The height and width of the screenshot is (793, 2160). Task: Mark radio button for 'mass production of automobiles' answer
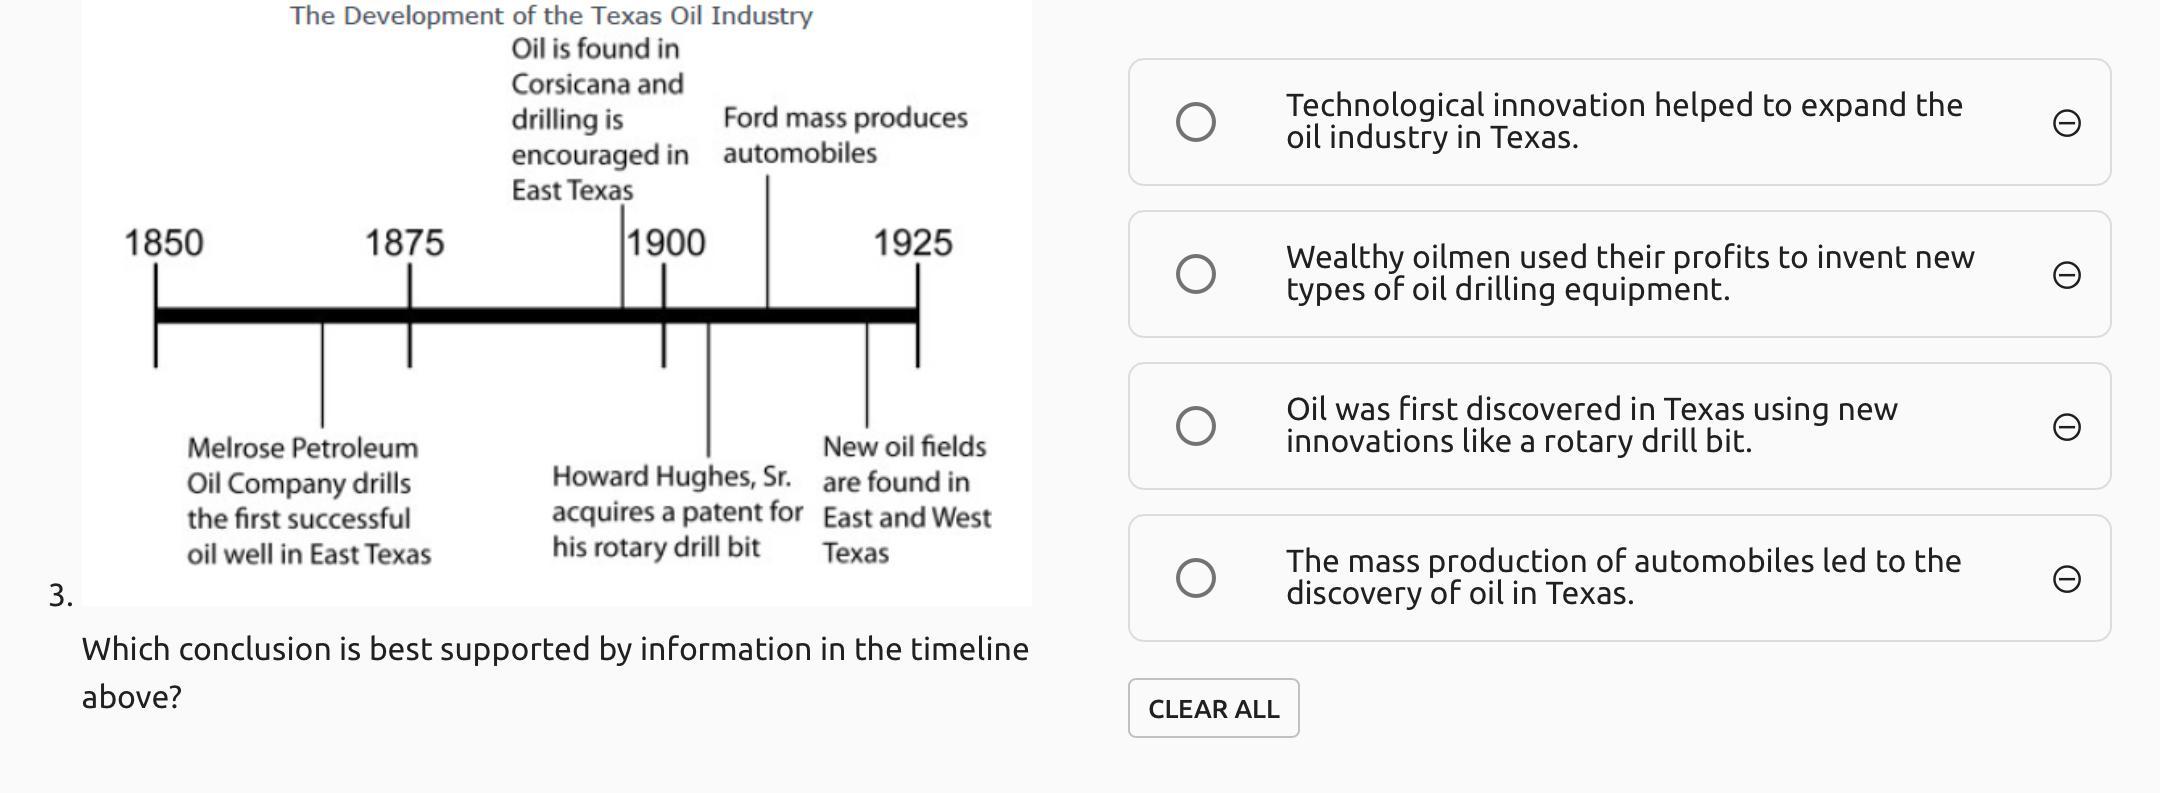tap(1195, 578)
